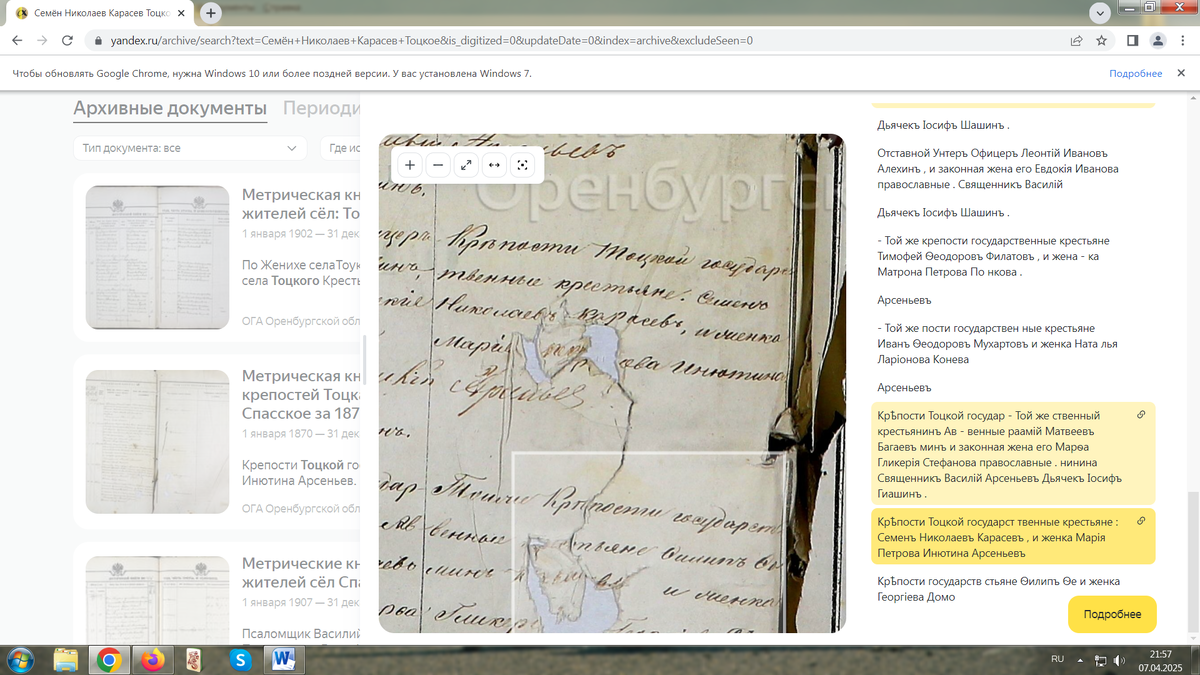The height and width of the screenshot is (675, 1200).
Task: Open the Chrome side panel
Action: (x=1133, y=41)
